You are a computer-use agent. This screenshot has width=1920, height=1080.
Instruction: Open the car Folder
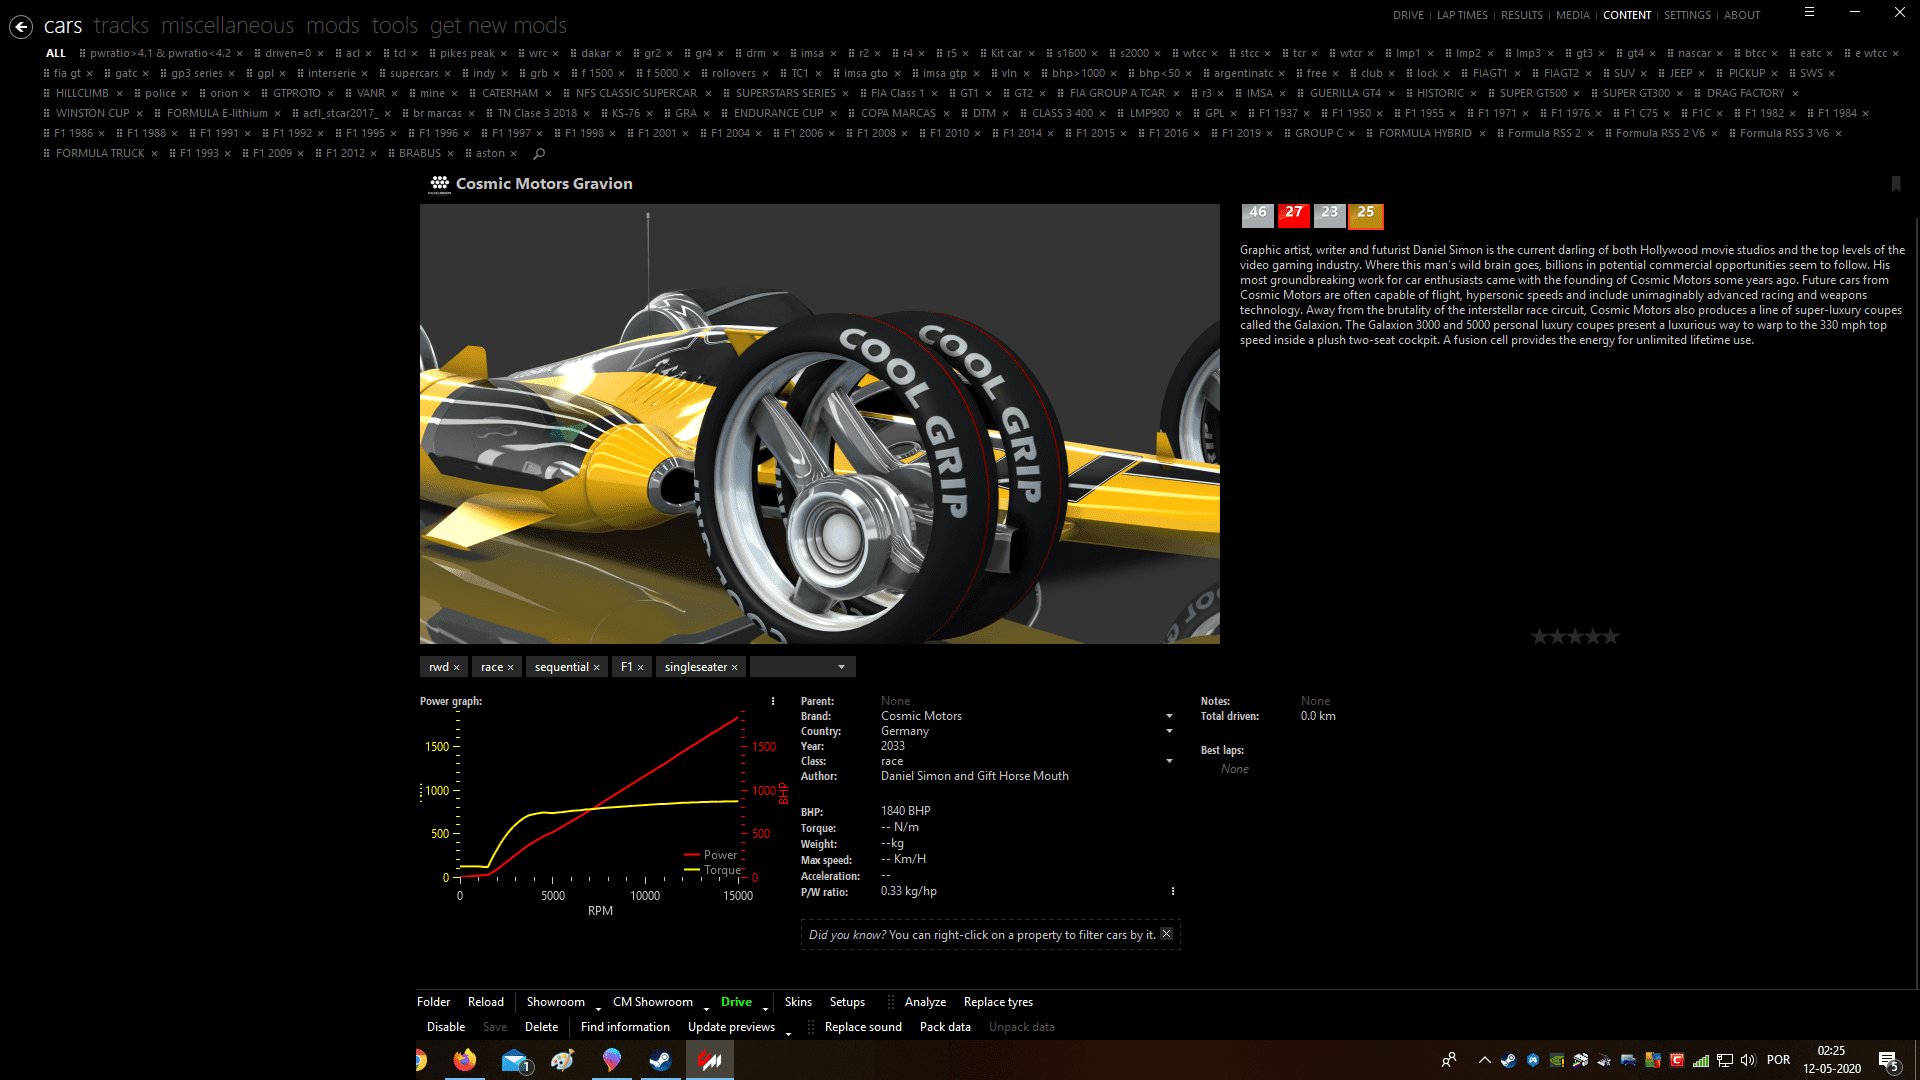[x=433, y=1002]
